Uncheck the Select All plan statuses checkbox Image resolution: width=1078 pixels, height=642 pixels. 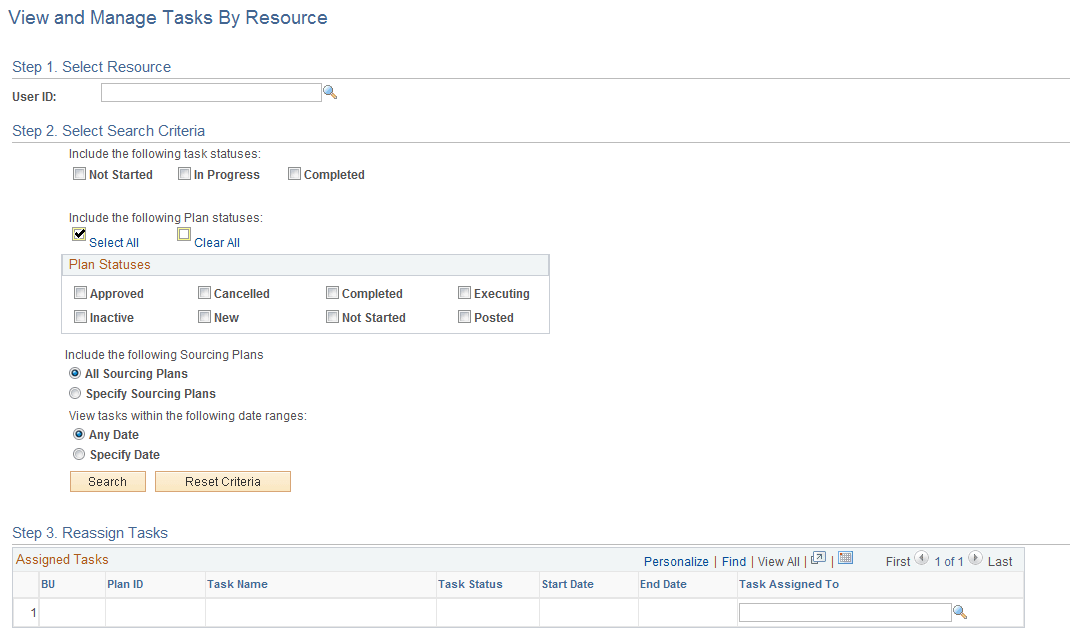[x=79, y=234]
